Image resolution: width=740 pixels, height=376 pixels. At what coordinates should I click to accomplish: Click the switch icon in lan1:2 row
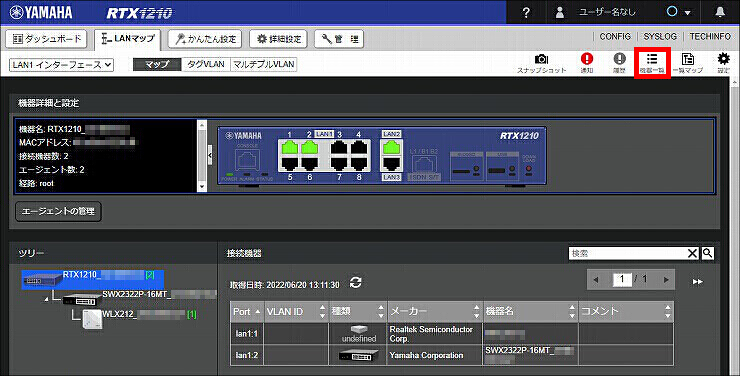click(x=359, y=355)
